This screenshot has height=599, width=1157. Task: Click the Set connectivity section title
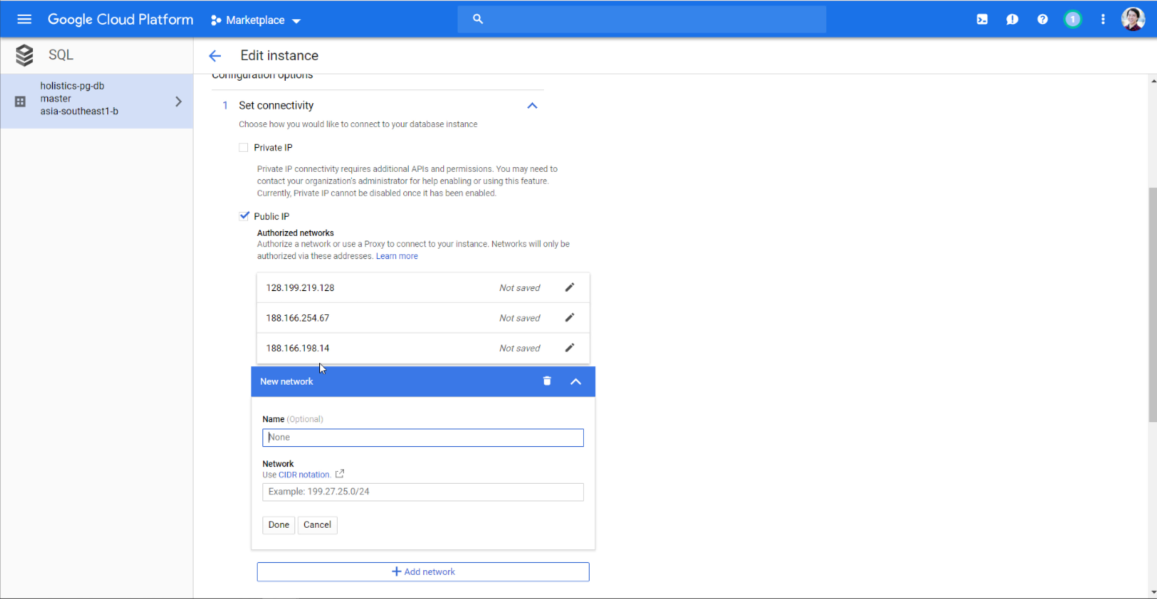click(x=276, y=105)
